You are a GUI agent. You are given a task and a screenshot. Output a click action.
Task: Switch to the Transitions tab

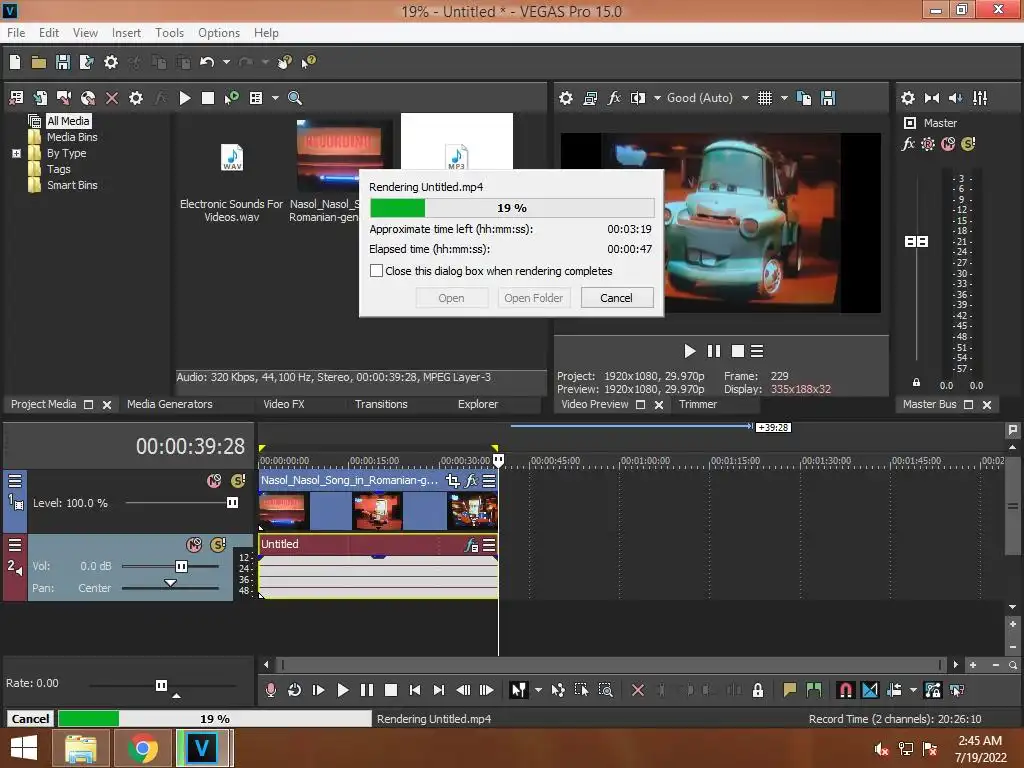click(381, 404)
